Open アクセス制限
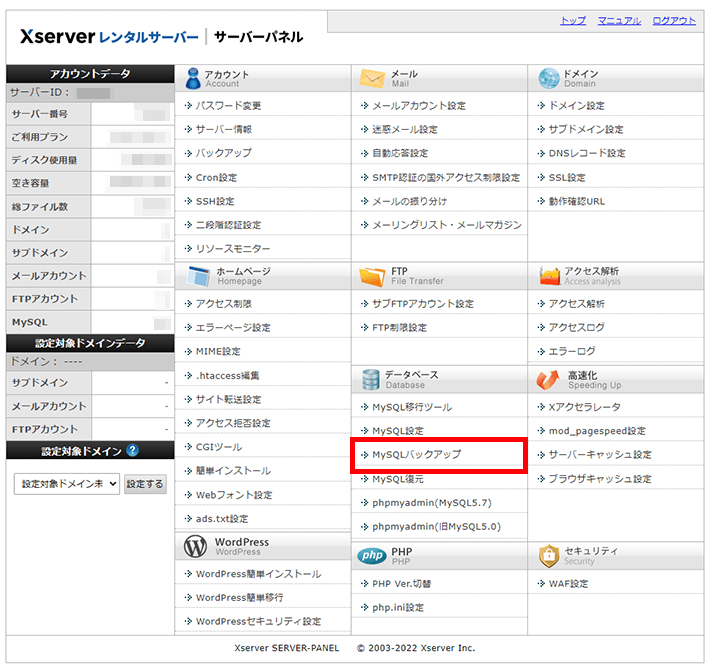The width and height of the screenshot is (710, 672). pos(224,303)
